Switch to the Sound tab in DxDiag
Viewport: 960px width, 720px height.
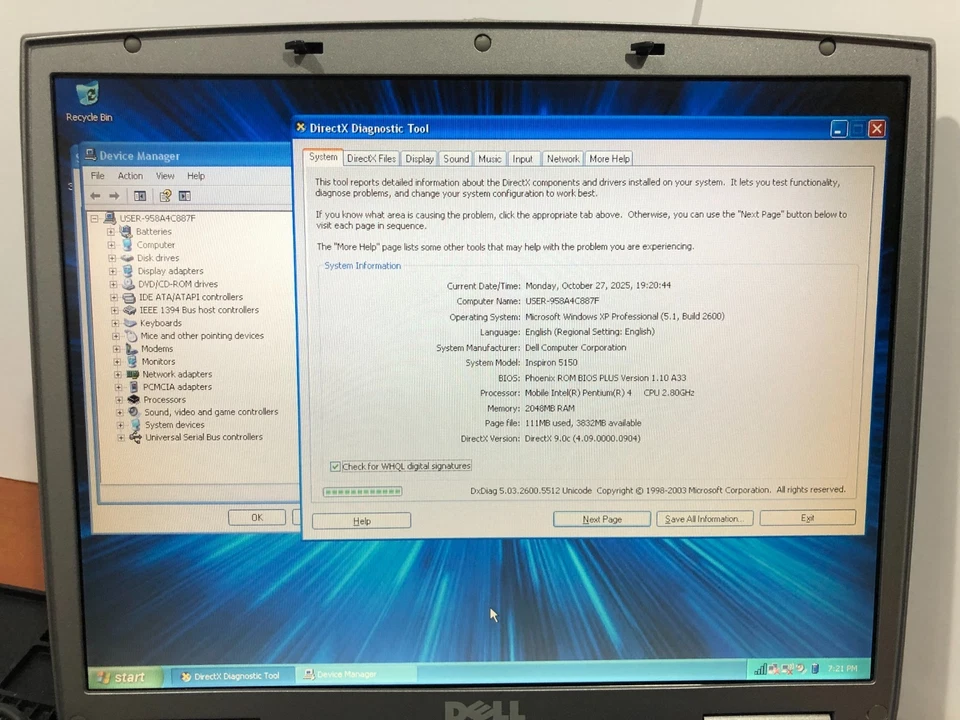pyautogui.click(x=455, y=158)
